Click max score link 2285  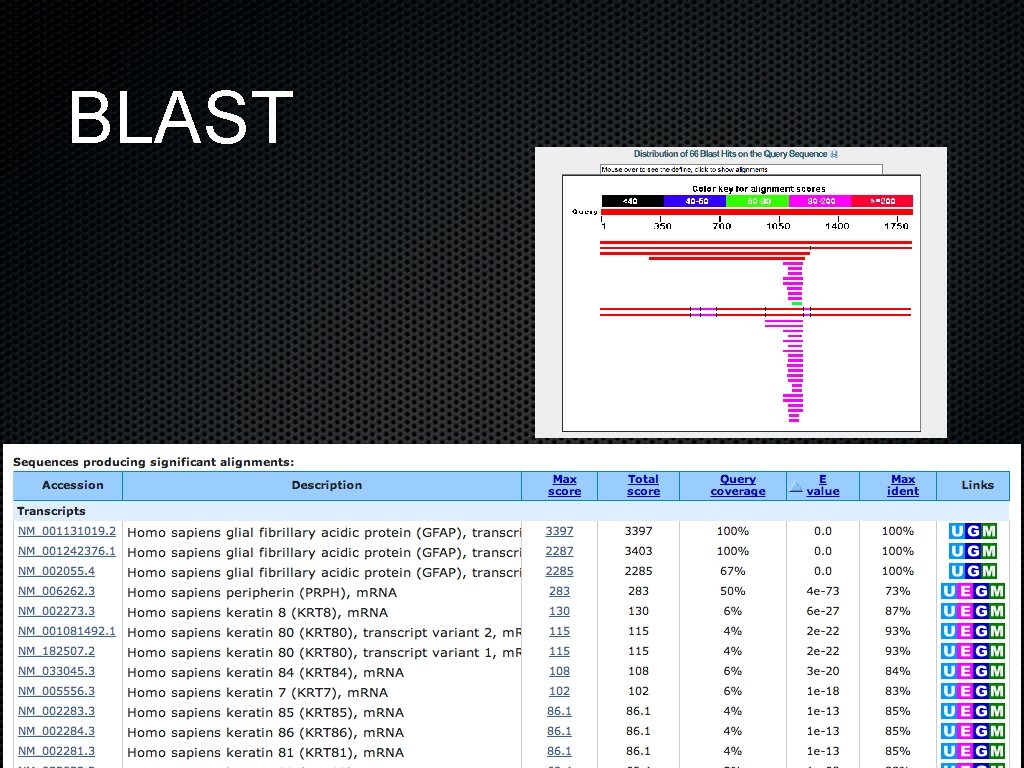(560, 571)
